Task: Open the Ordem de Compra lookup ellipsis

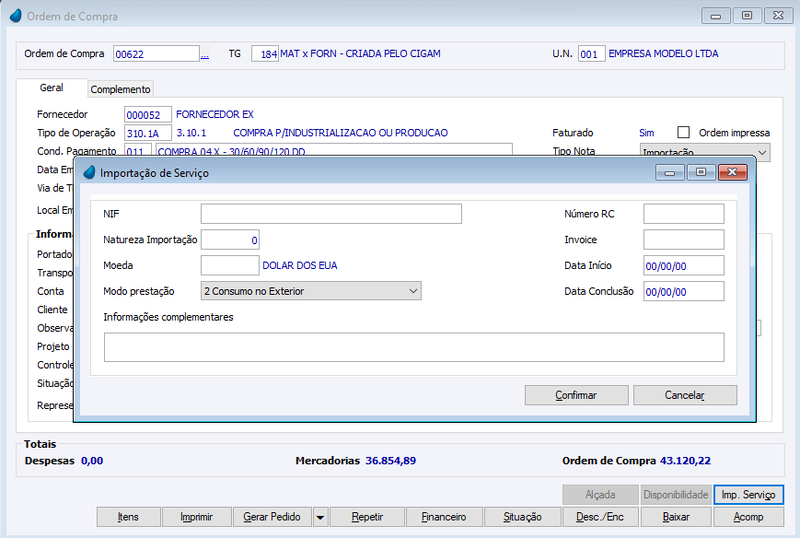Action: [205, 54]
